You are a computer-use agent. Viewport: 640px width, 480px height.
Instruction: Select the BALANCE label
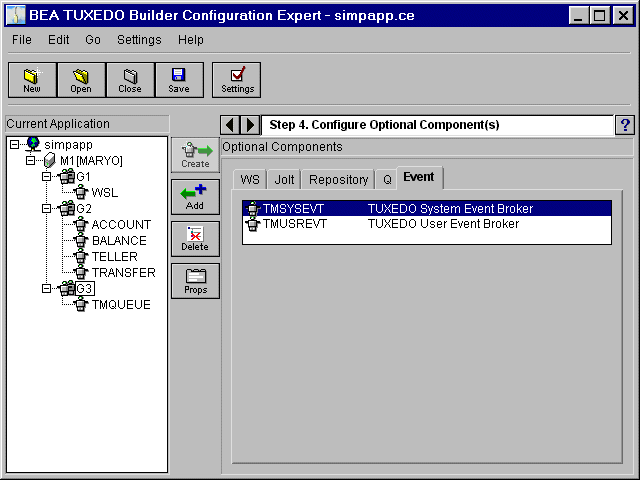pyautogui.click(x=119, y=240)
